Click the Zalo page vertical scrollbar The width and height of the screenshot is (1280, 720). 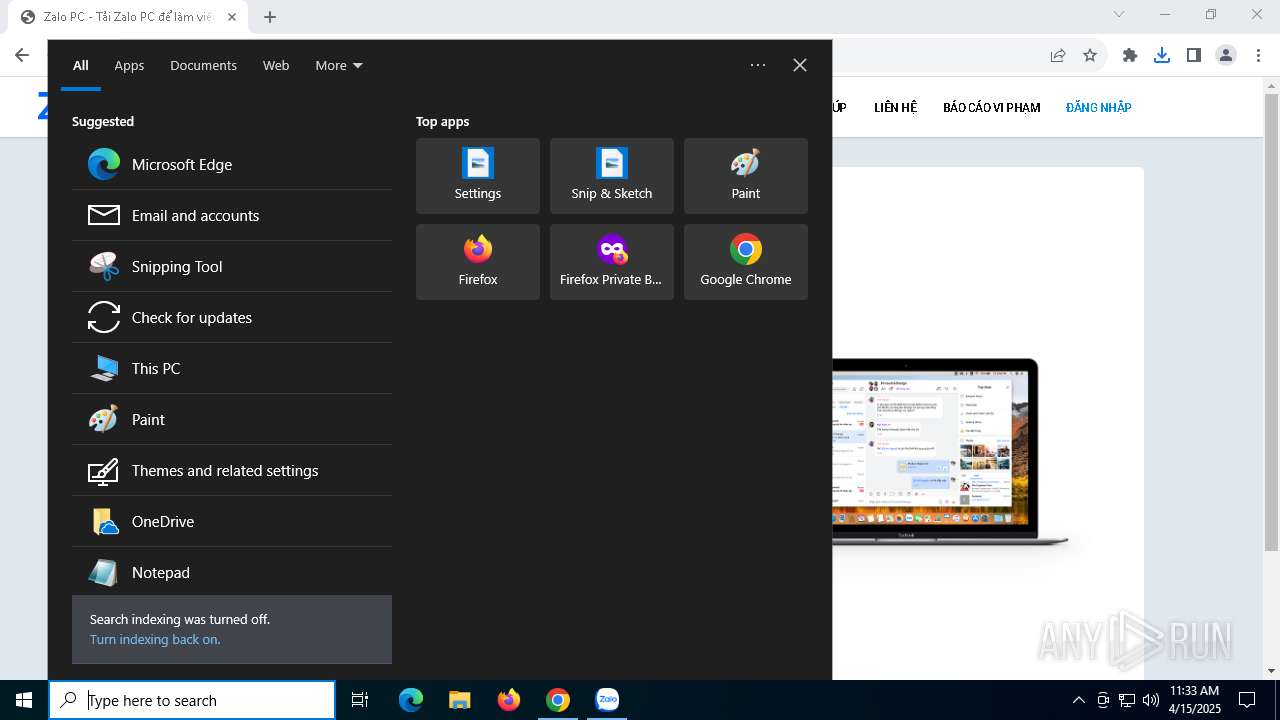click(x=1271, y=320)
